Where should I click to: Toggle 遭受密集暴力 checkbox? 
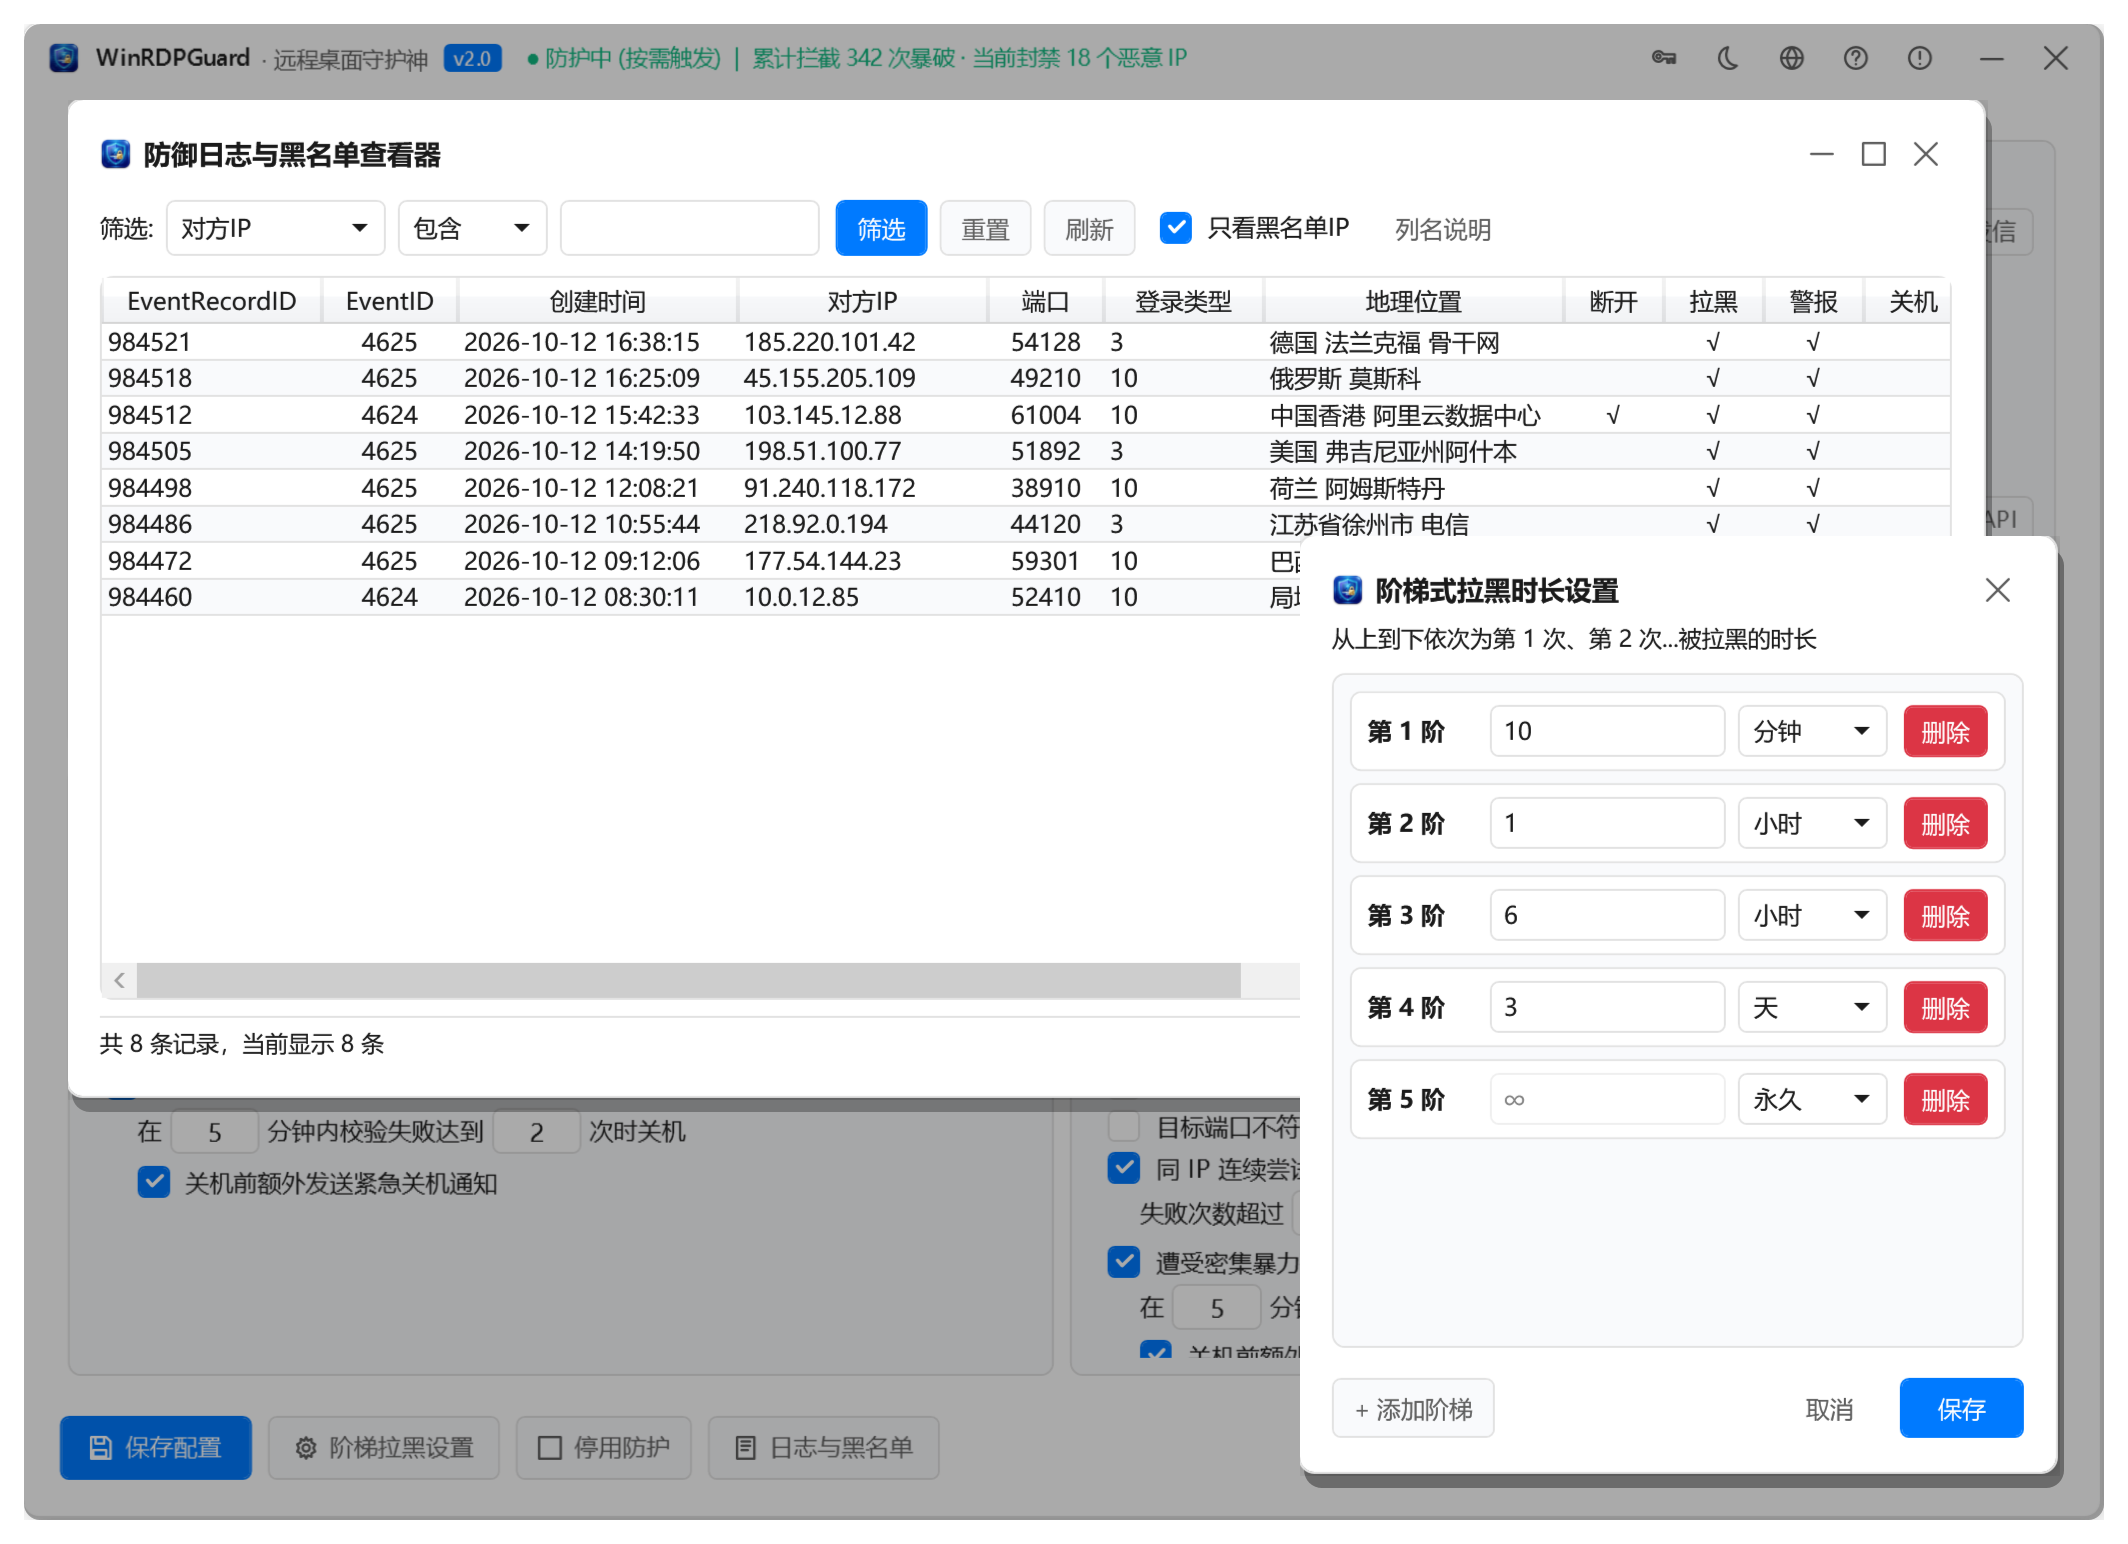coord(1124,1262)
